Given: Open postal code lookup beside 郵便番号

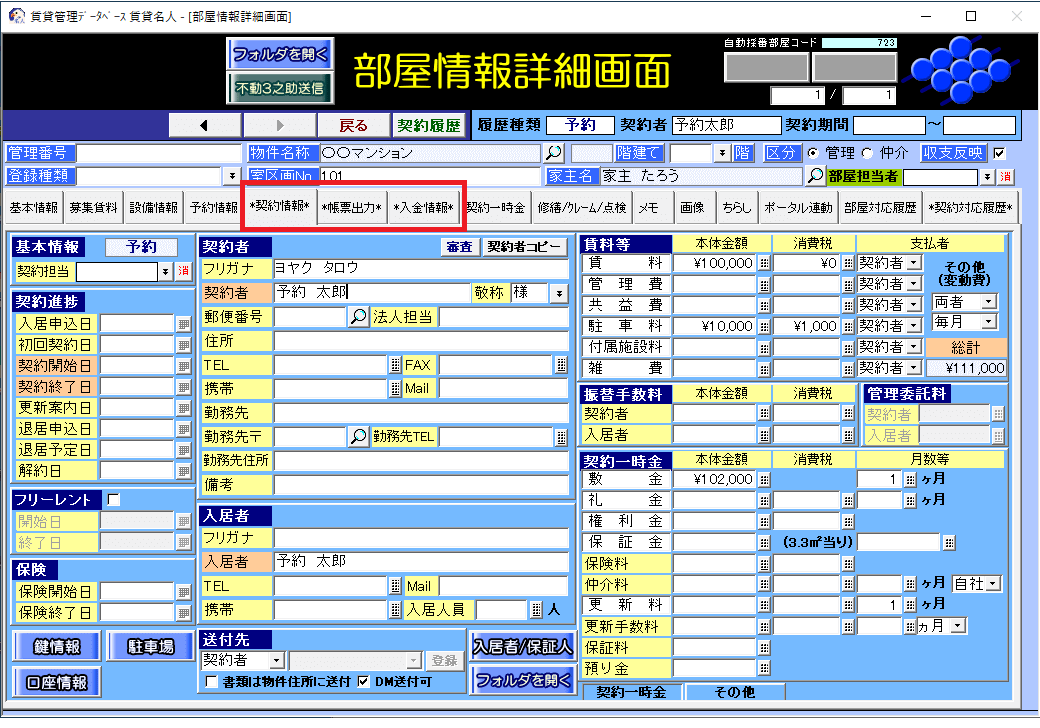Looking at the screenshot, I should (358, 317).
